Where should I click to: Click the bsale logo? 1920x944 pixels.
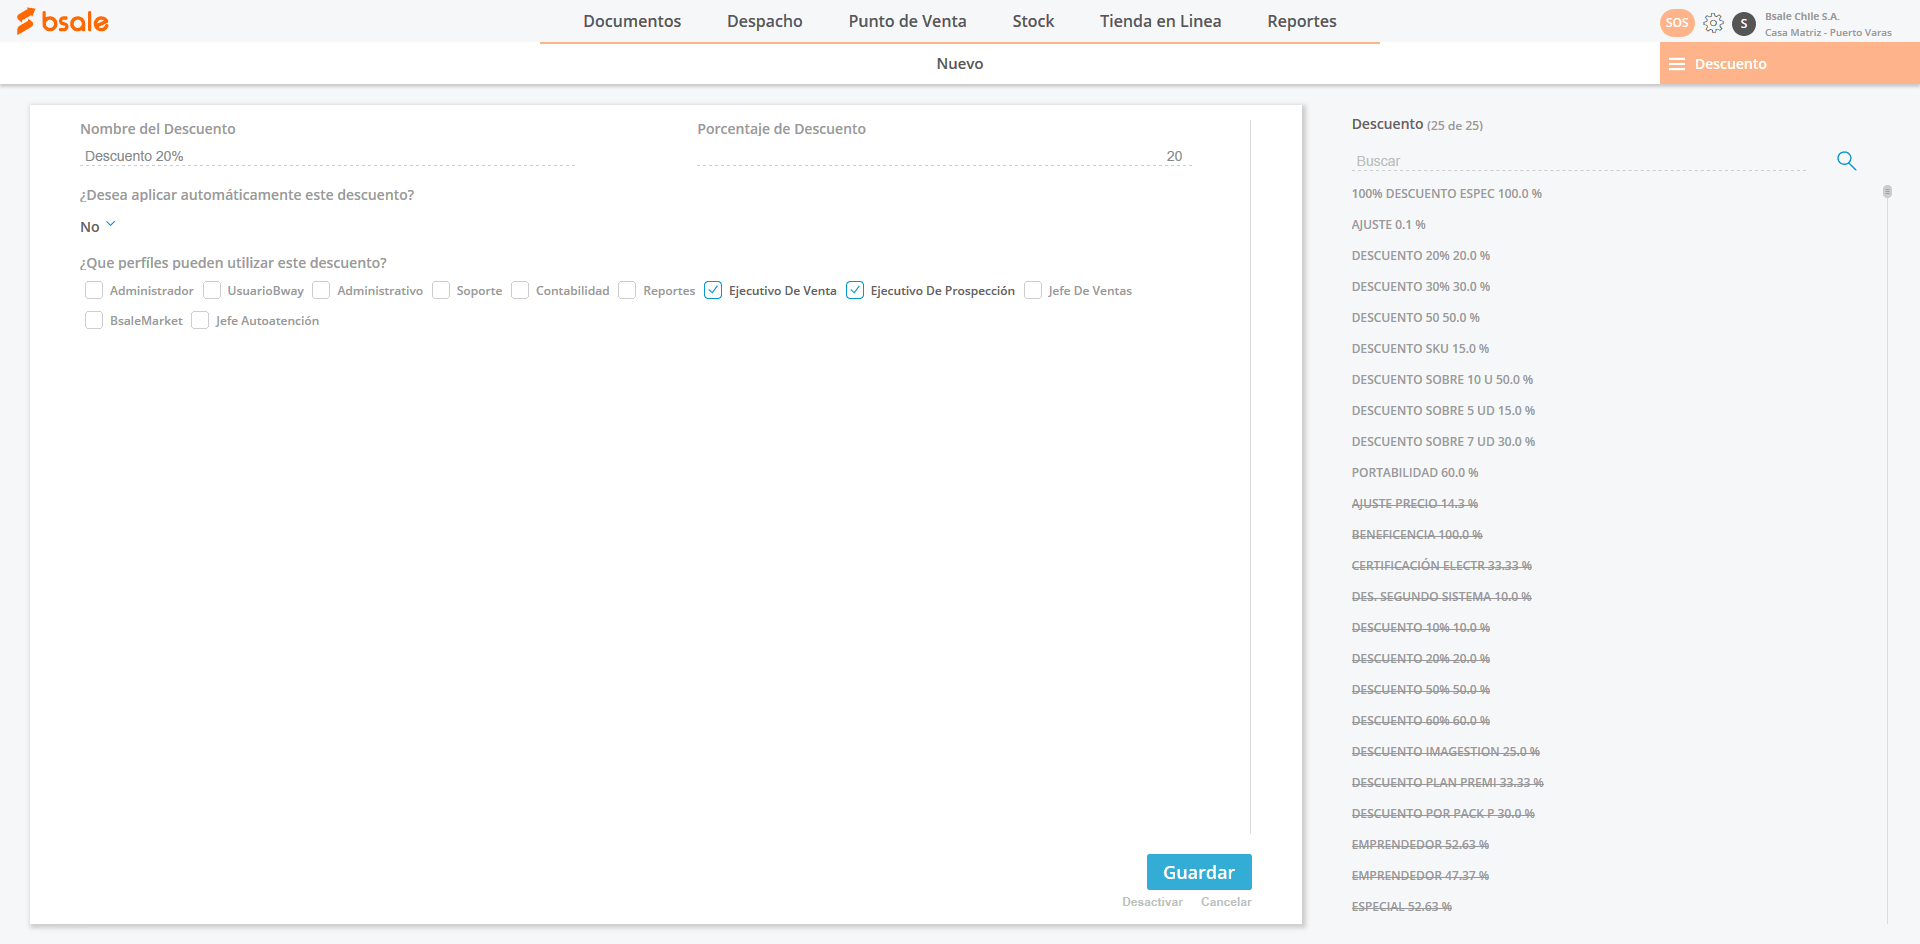pos(62,21)
